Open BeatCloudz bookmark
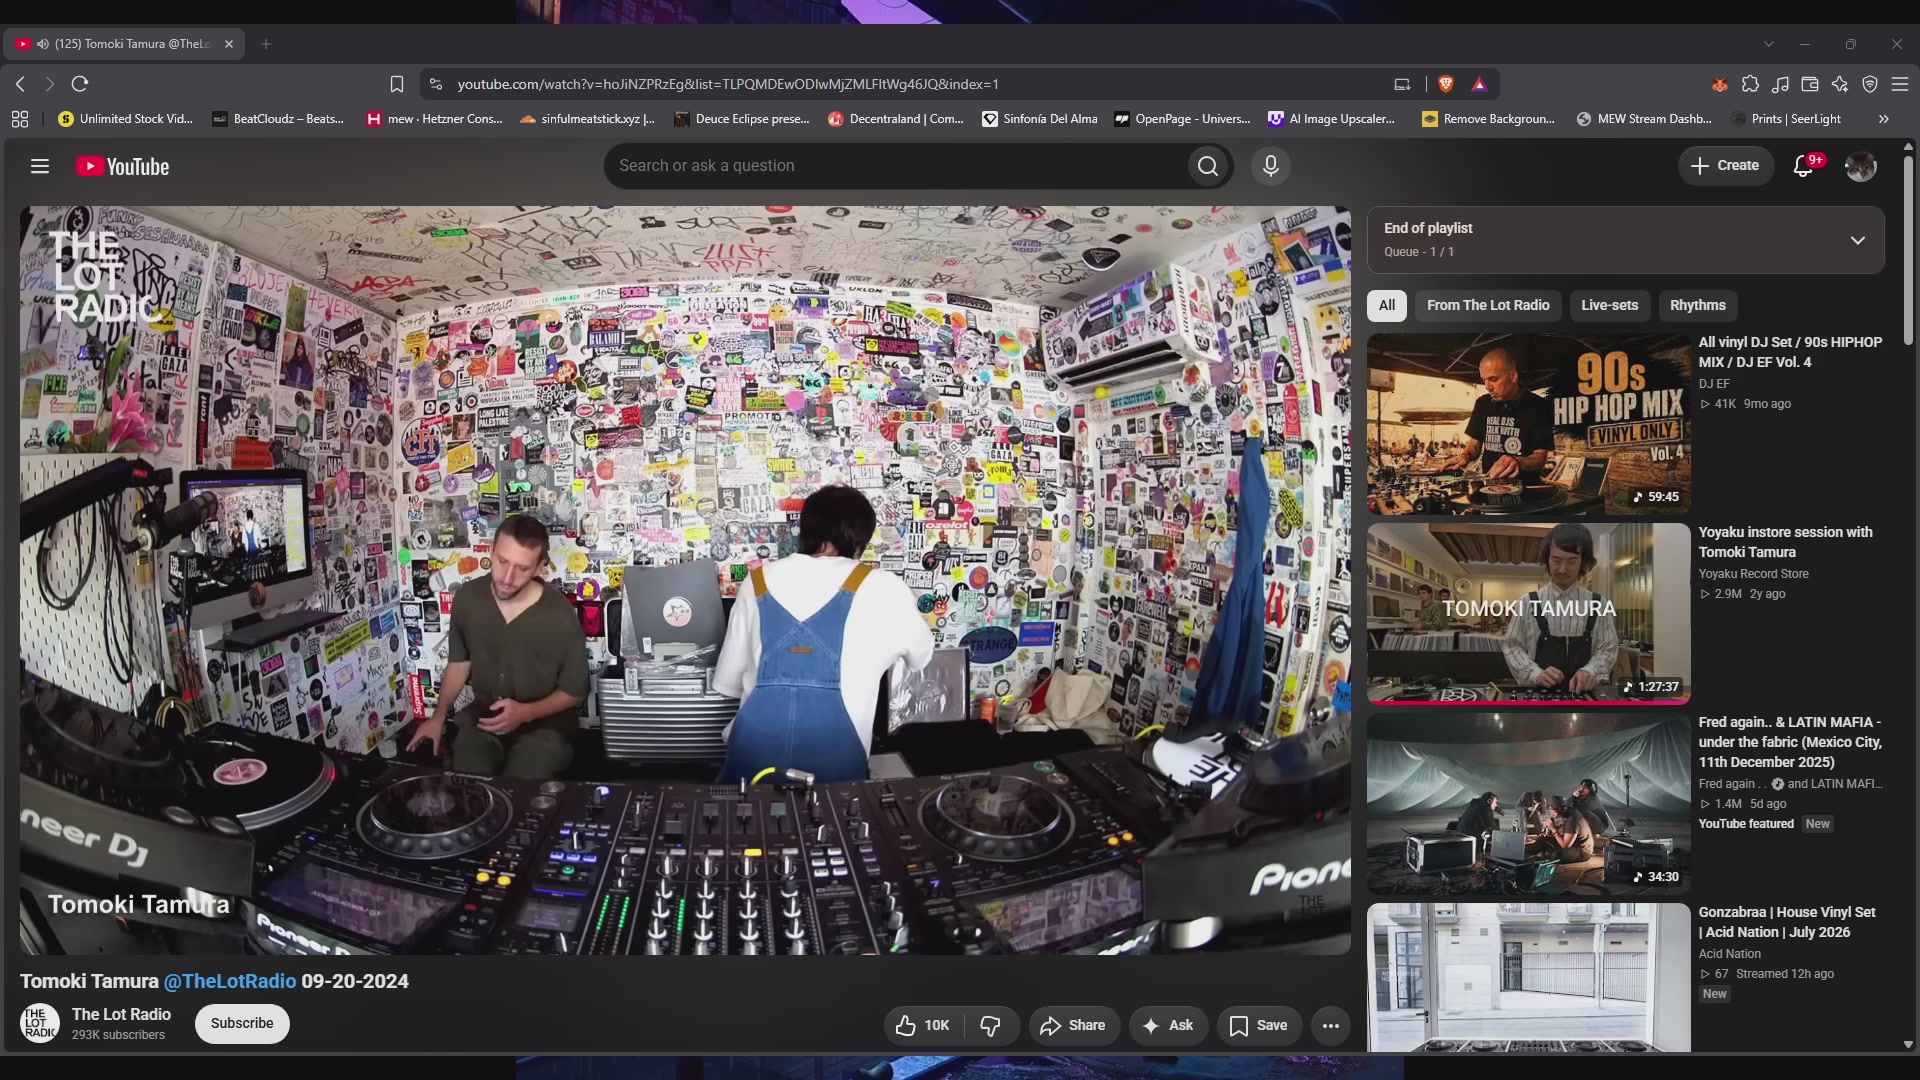 coord(278,119)
